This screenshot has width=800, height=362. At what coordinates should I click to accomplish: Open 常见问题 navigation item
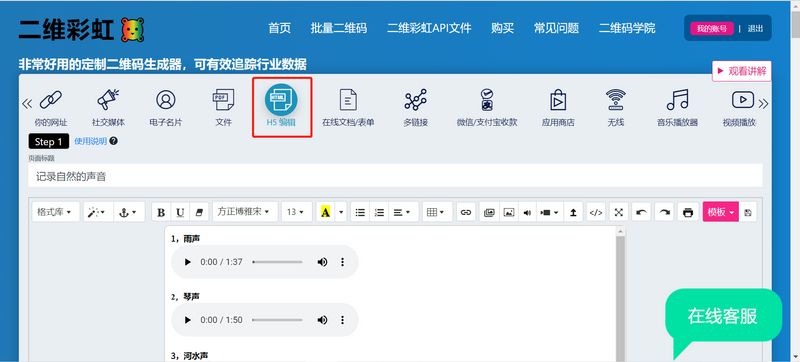(556, 28)
